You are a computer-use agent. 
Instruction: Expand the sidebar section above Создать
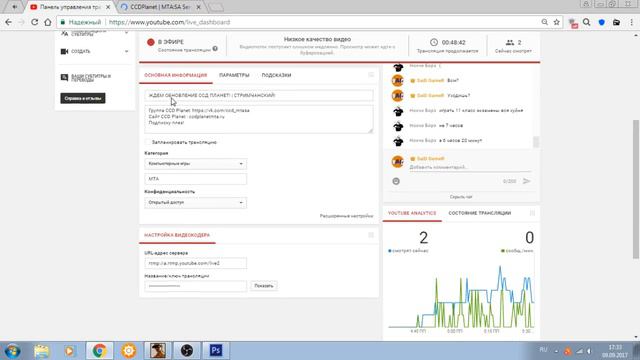coord(127,33)
